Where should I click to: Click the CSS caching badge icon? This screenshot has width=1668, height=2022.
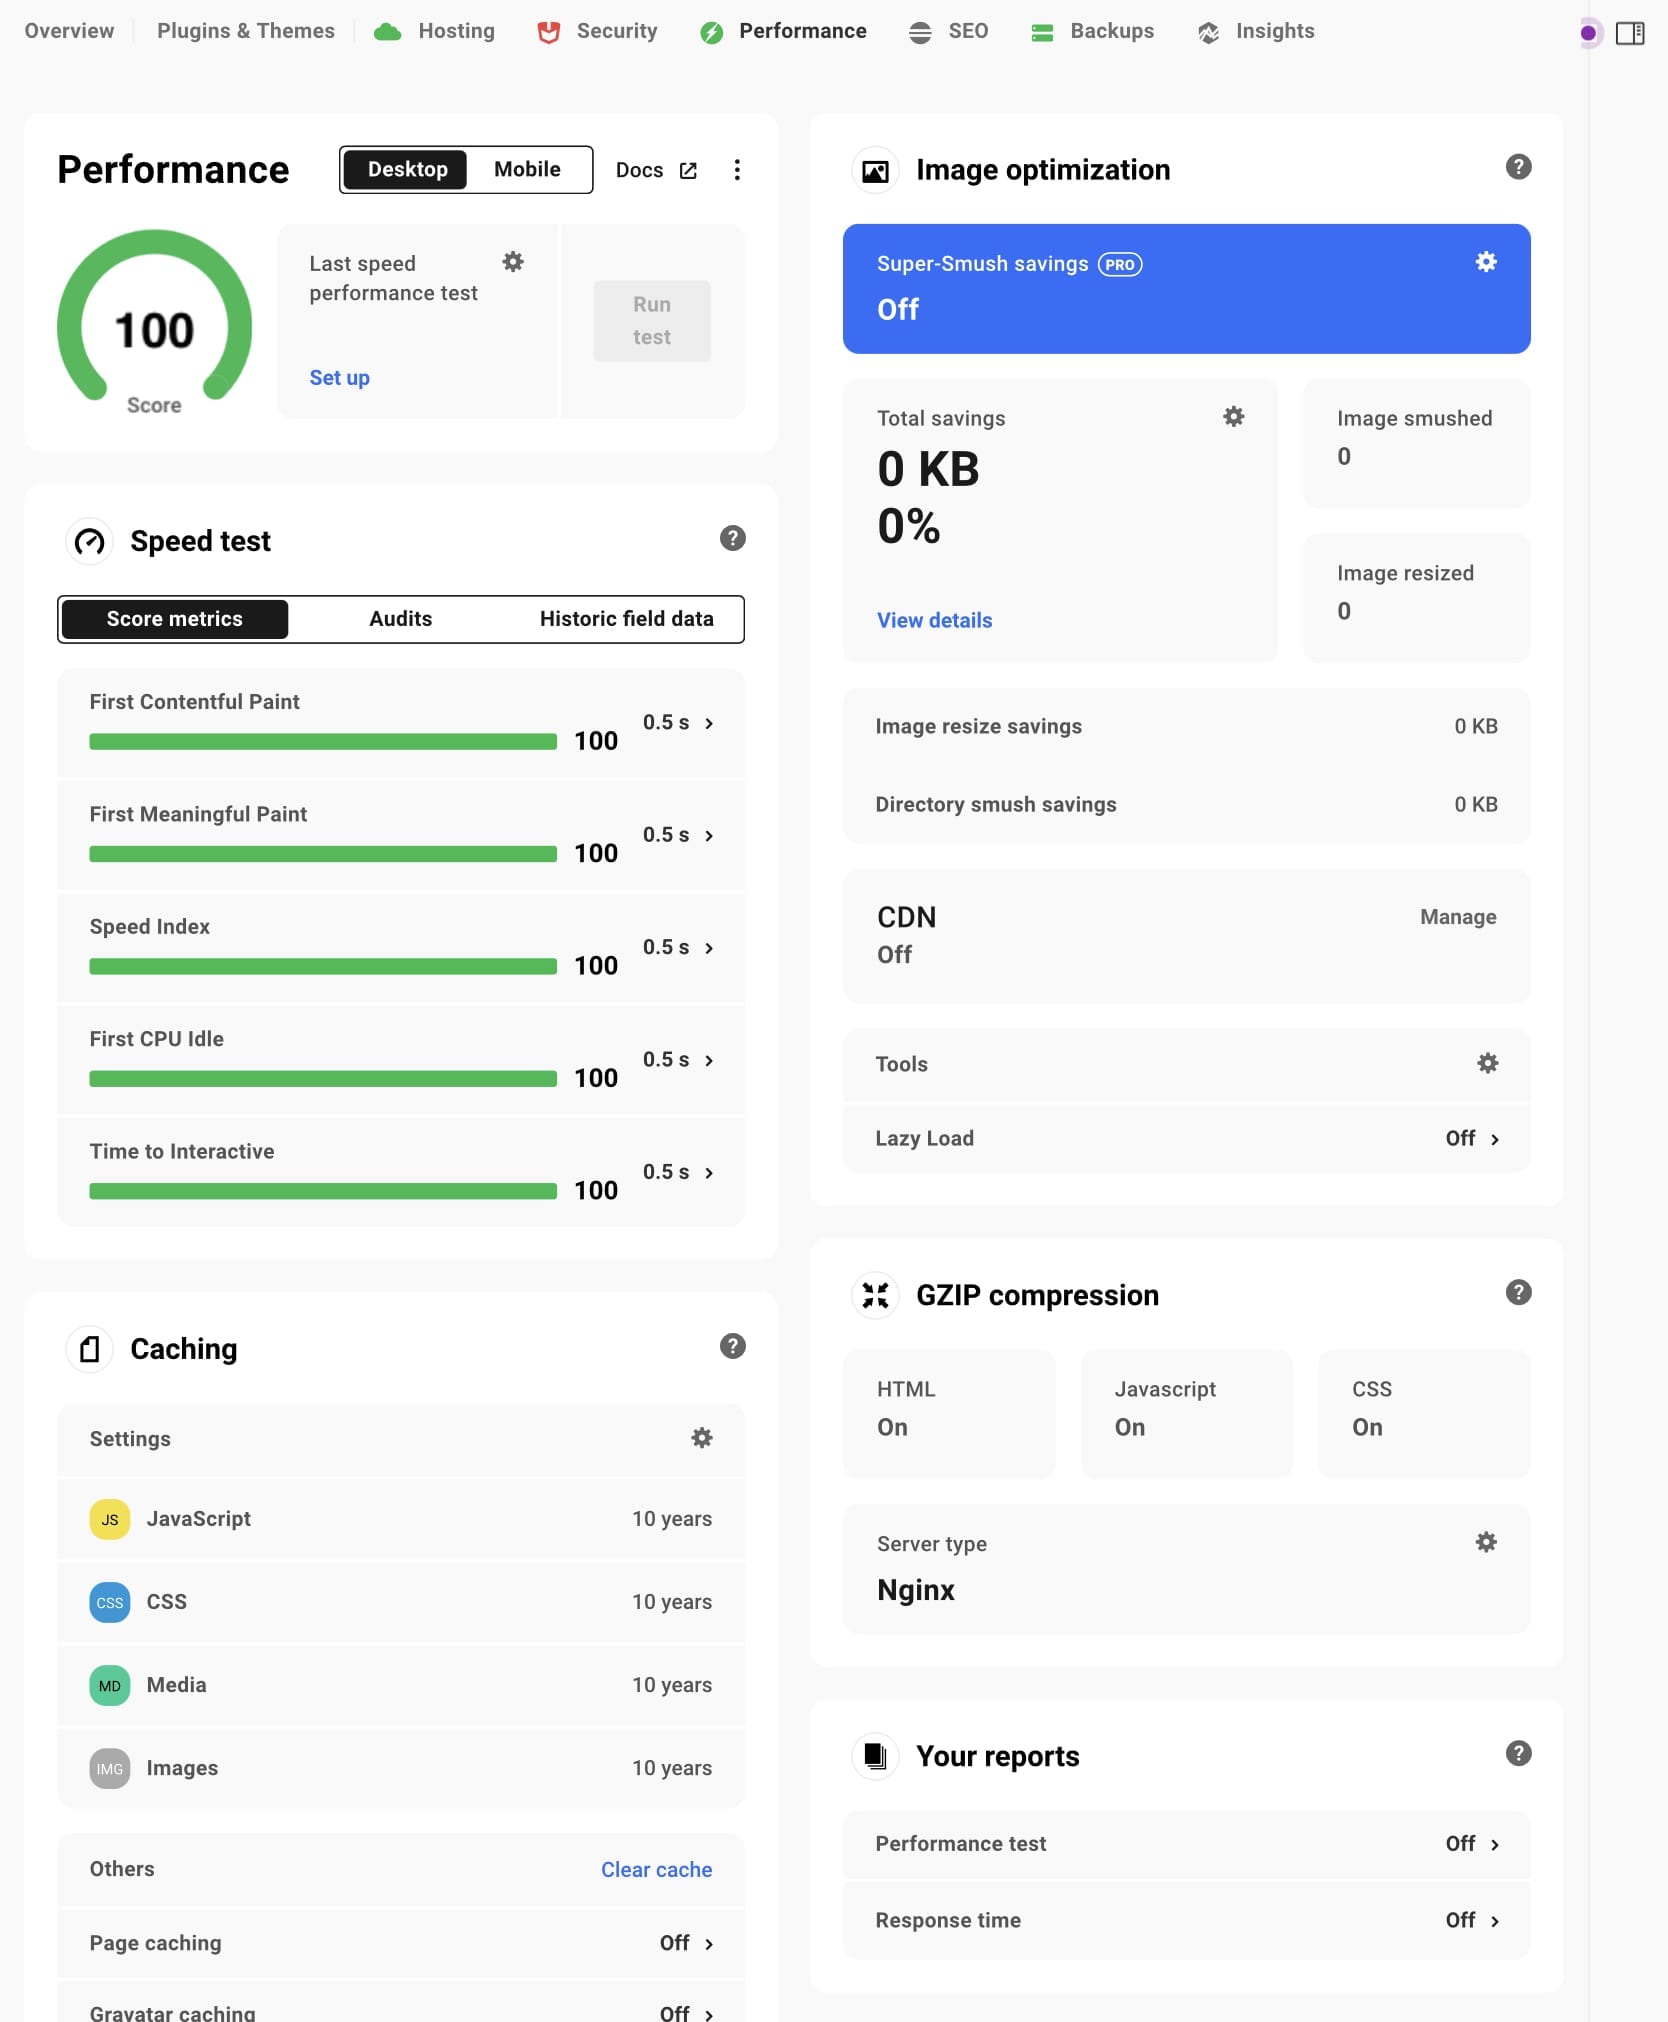pyautogui.click(x=110, y=1602)
